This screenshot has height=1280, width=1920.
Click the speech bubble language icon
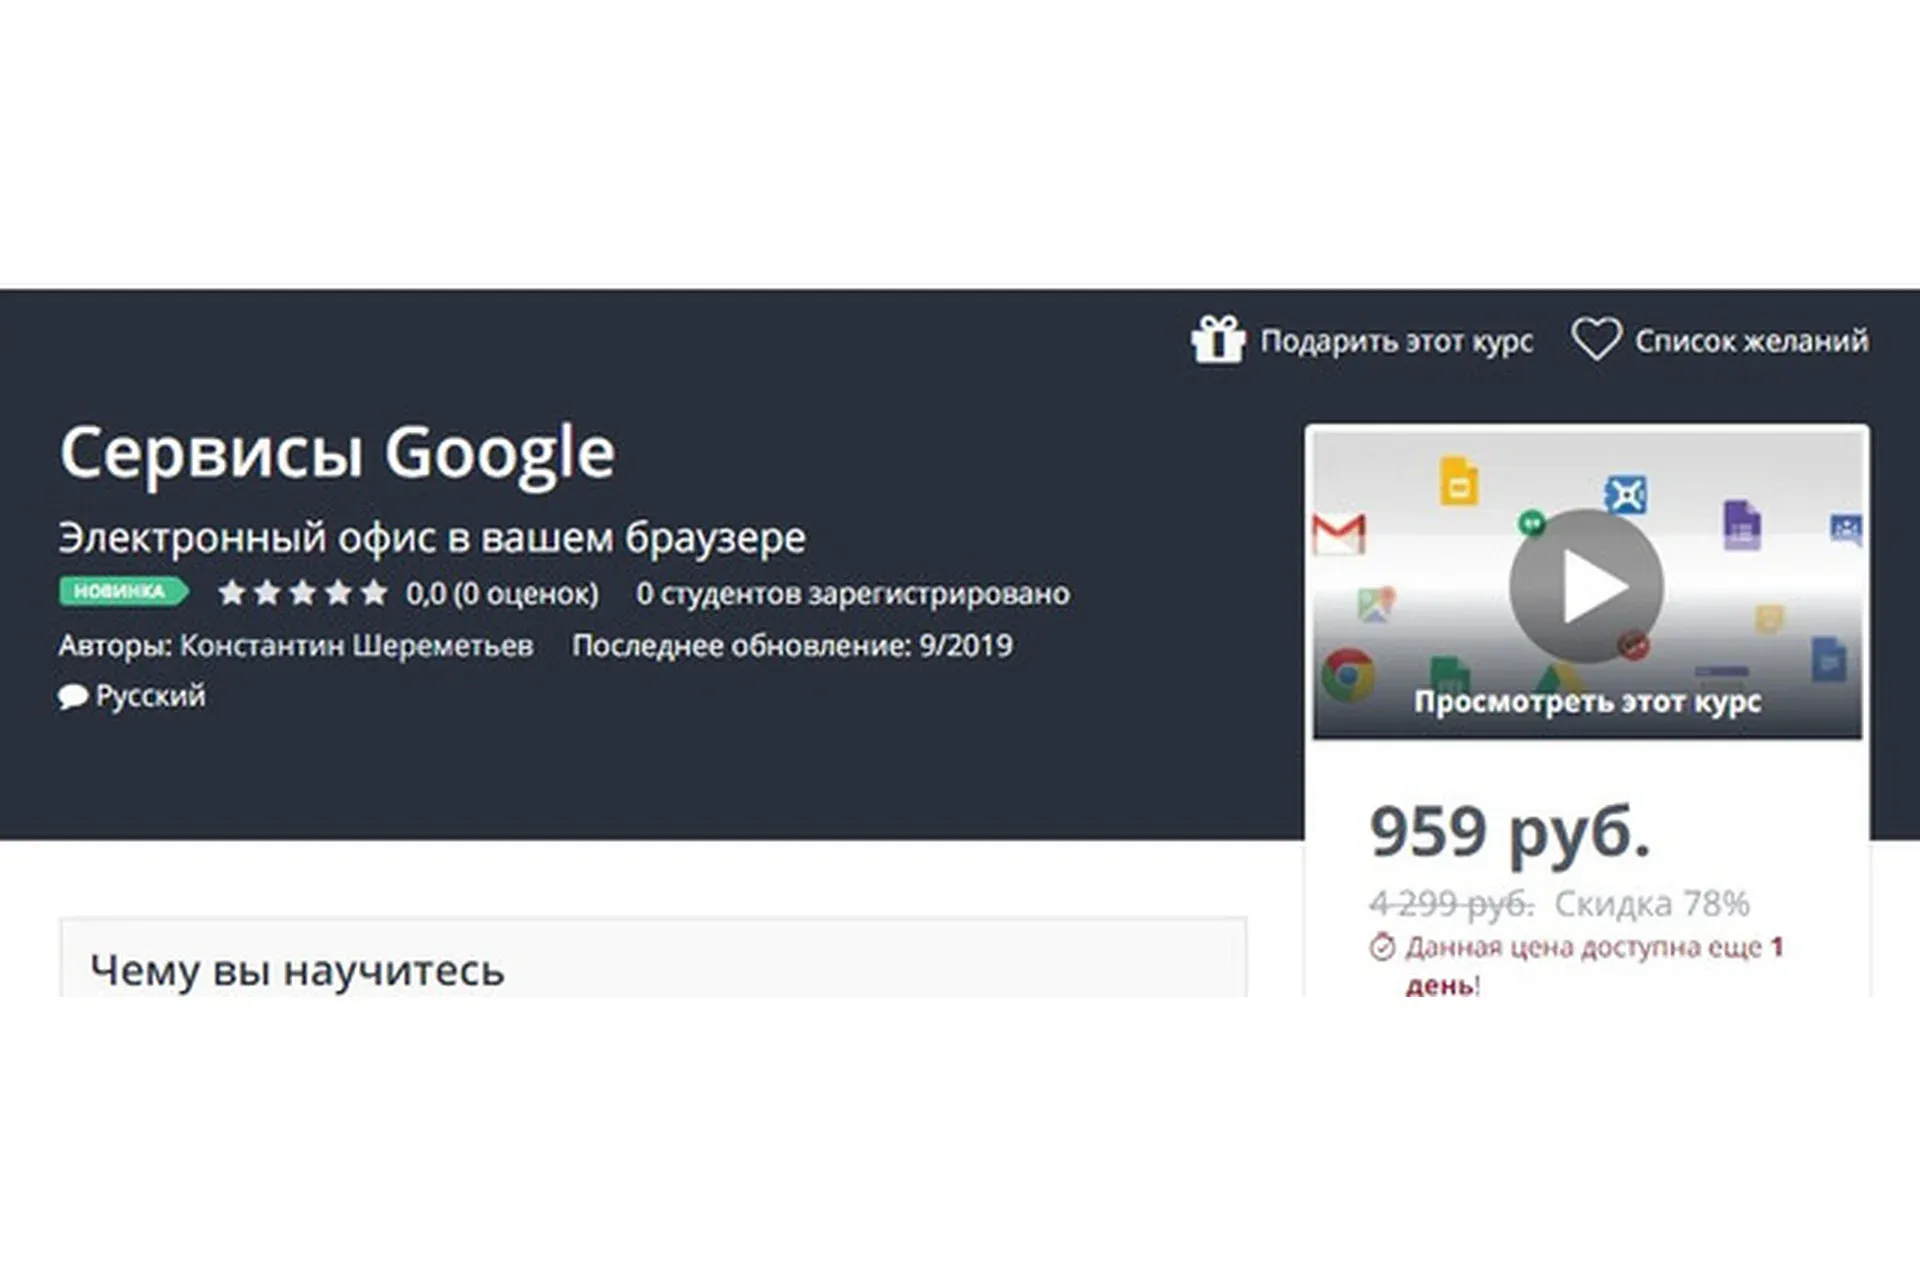coord(73,696)
